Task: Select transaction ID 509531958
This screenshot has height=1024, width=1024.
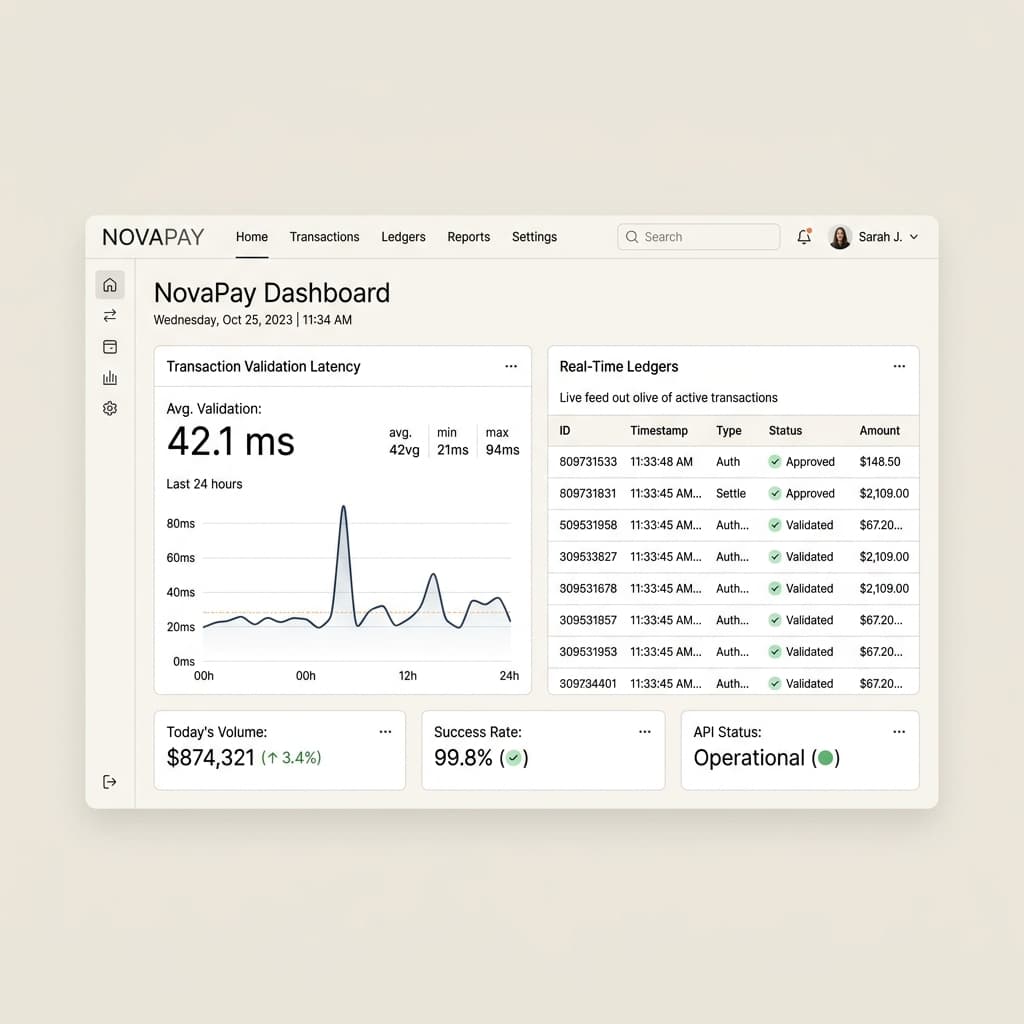Action: (x=588, y=525)
